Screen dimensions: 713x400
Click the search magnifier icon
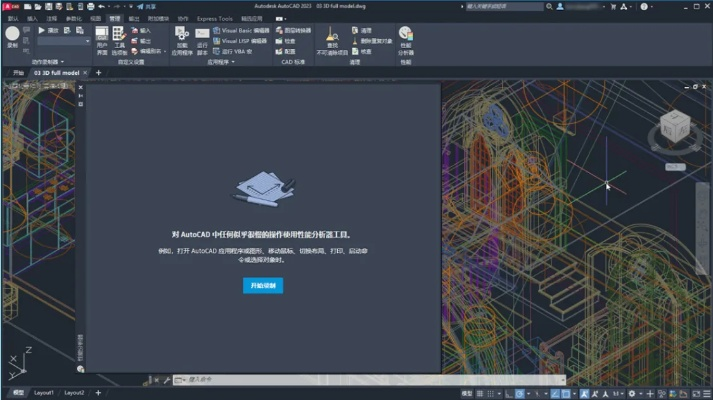(x=549, y=6)
